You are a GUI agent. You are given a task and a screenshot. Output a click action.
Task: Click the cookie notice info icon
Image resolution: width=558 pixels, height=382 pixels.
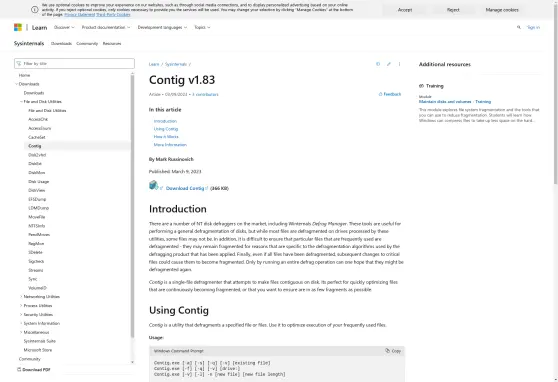pos(35,10)
